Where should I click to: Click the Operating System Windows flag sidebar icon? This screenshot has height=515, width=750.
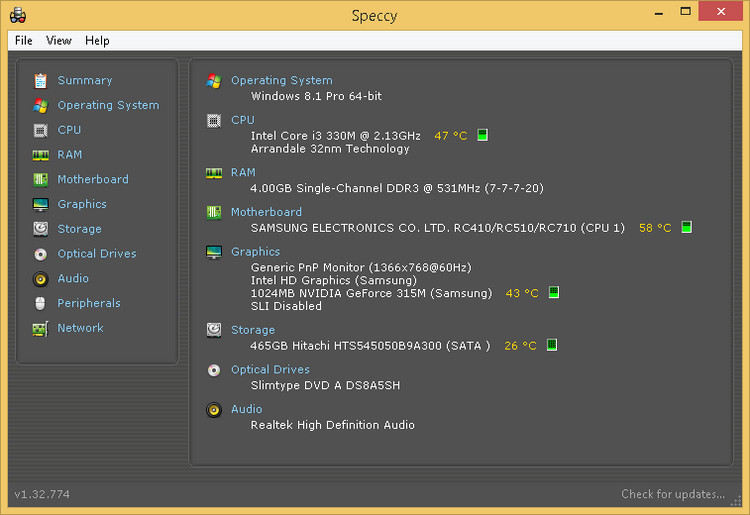pos(41,106)
